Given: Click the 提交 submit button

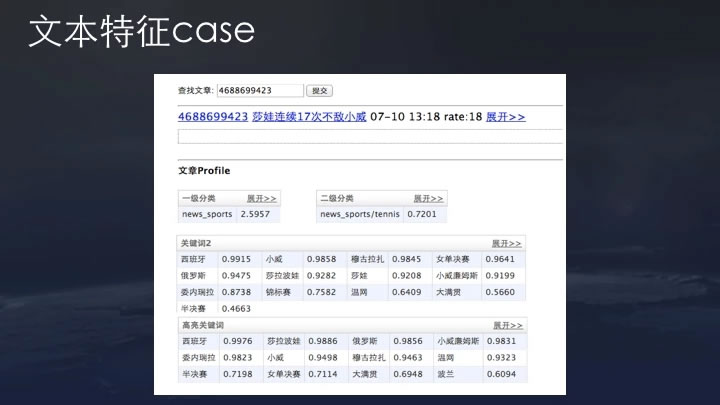Looking at the screenshot, I should [320, 91].
